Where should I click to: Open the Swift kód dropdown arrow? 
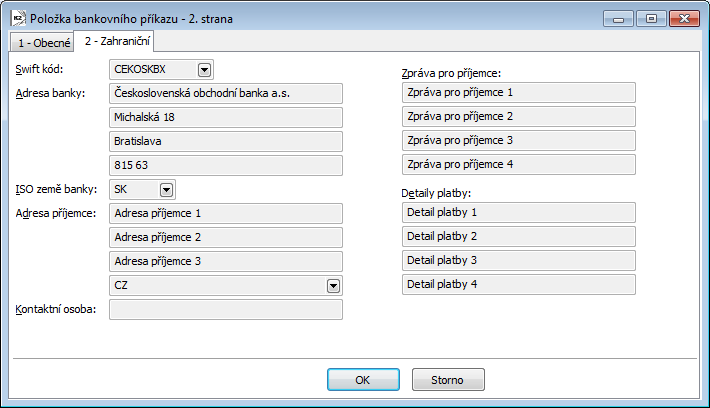click(205, 70)
